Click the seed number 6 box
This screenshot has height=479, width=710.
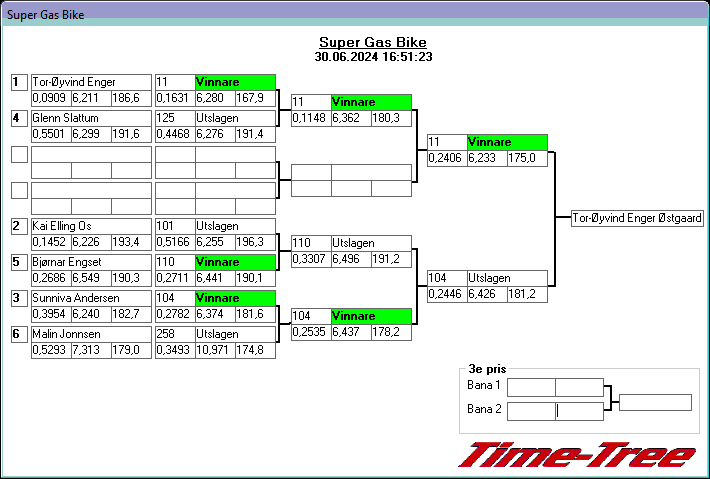point(19,335)
